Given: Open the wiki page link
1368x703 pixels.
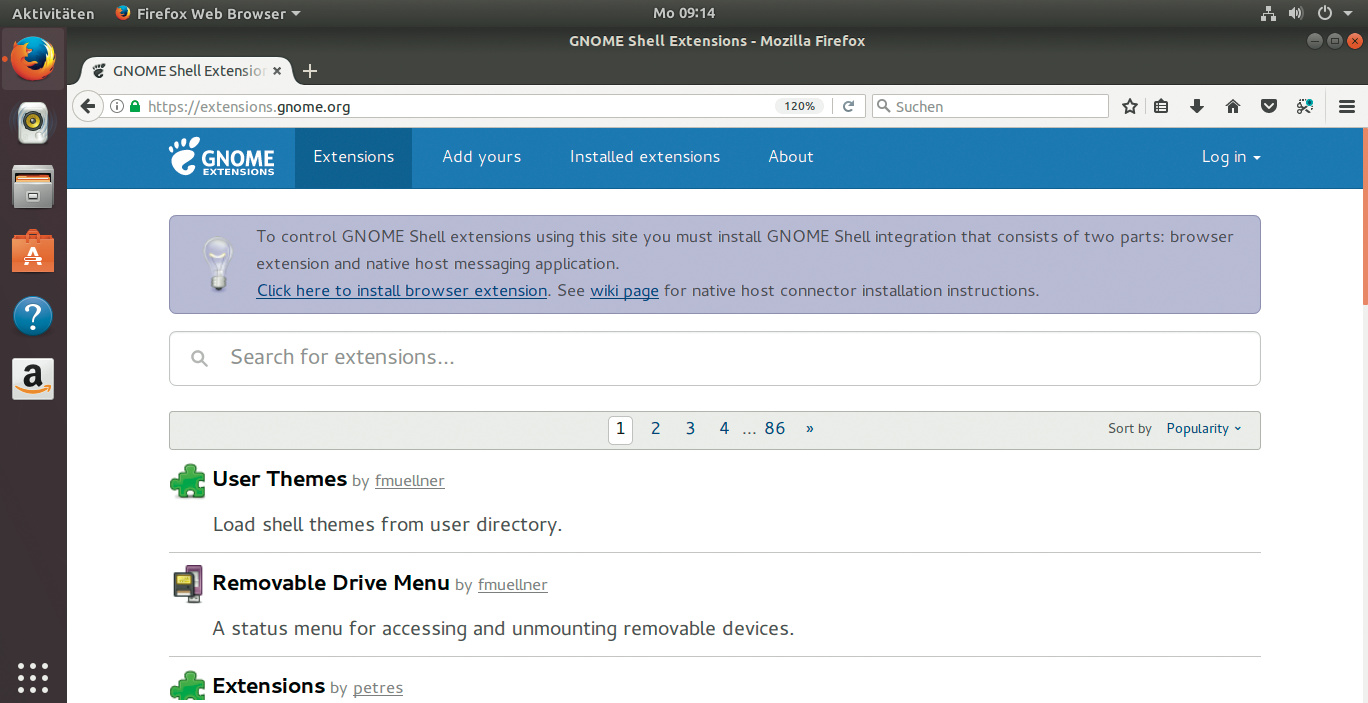Looking at the screenshot, I should (624, 291).
